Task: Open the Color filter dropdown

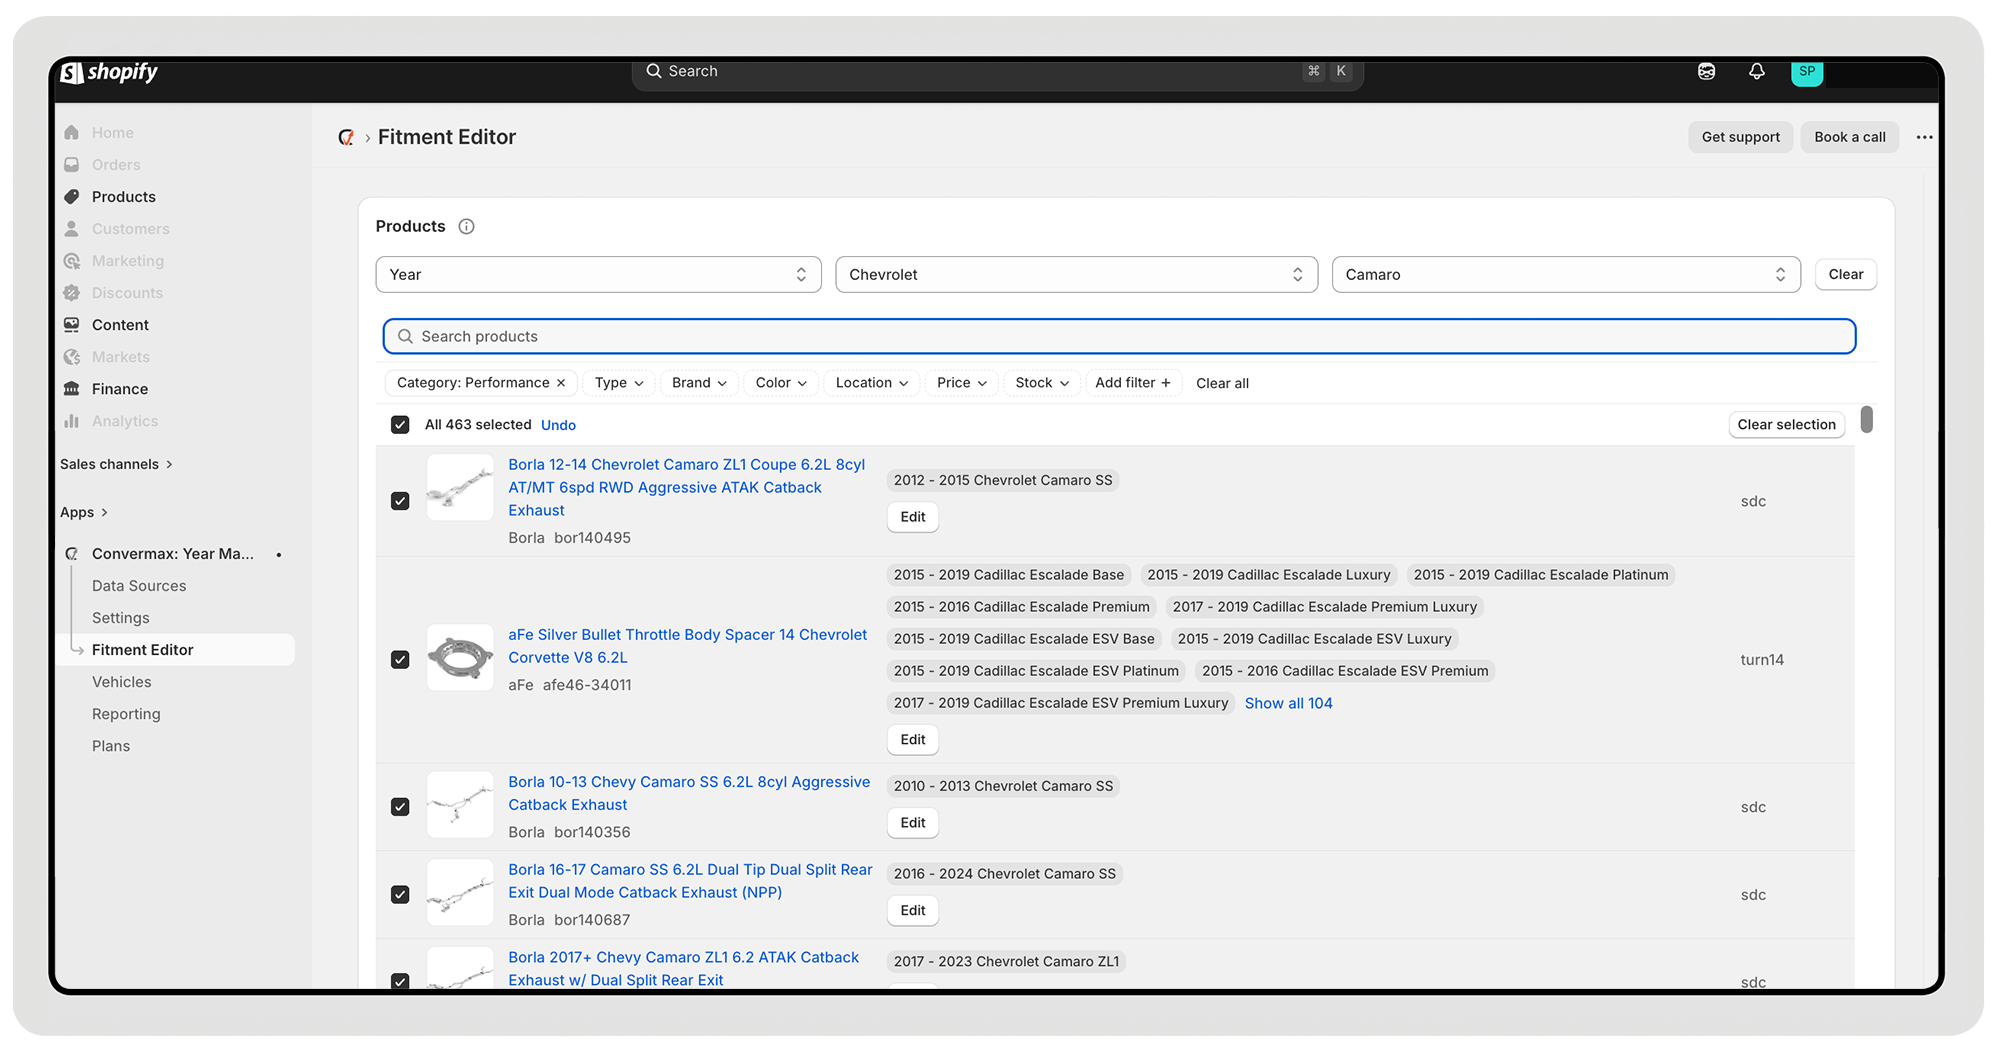Action: point(781,383)
